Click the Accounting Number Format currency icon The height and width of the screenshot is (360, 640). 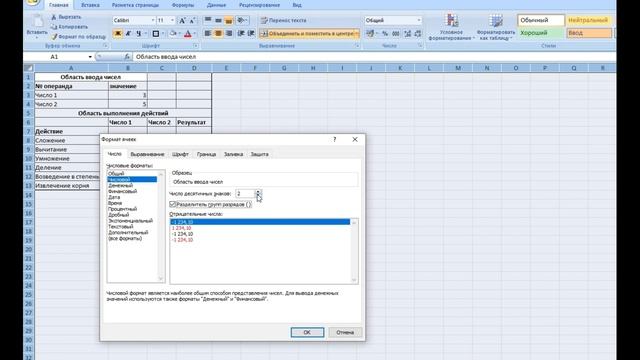[x=370, y=33]
